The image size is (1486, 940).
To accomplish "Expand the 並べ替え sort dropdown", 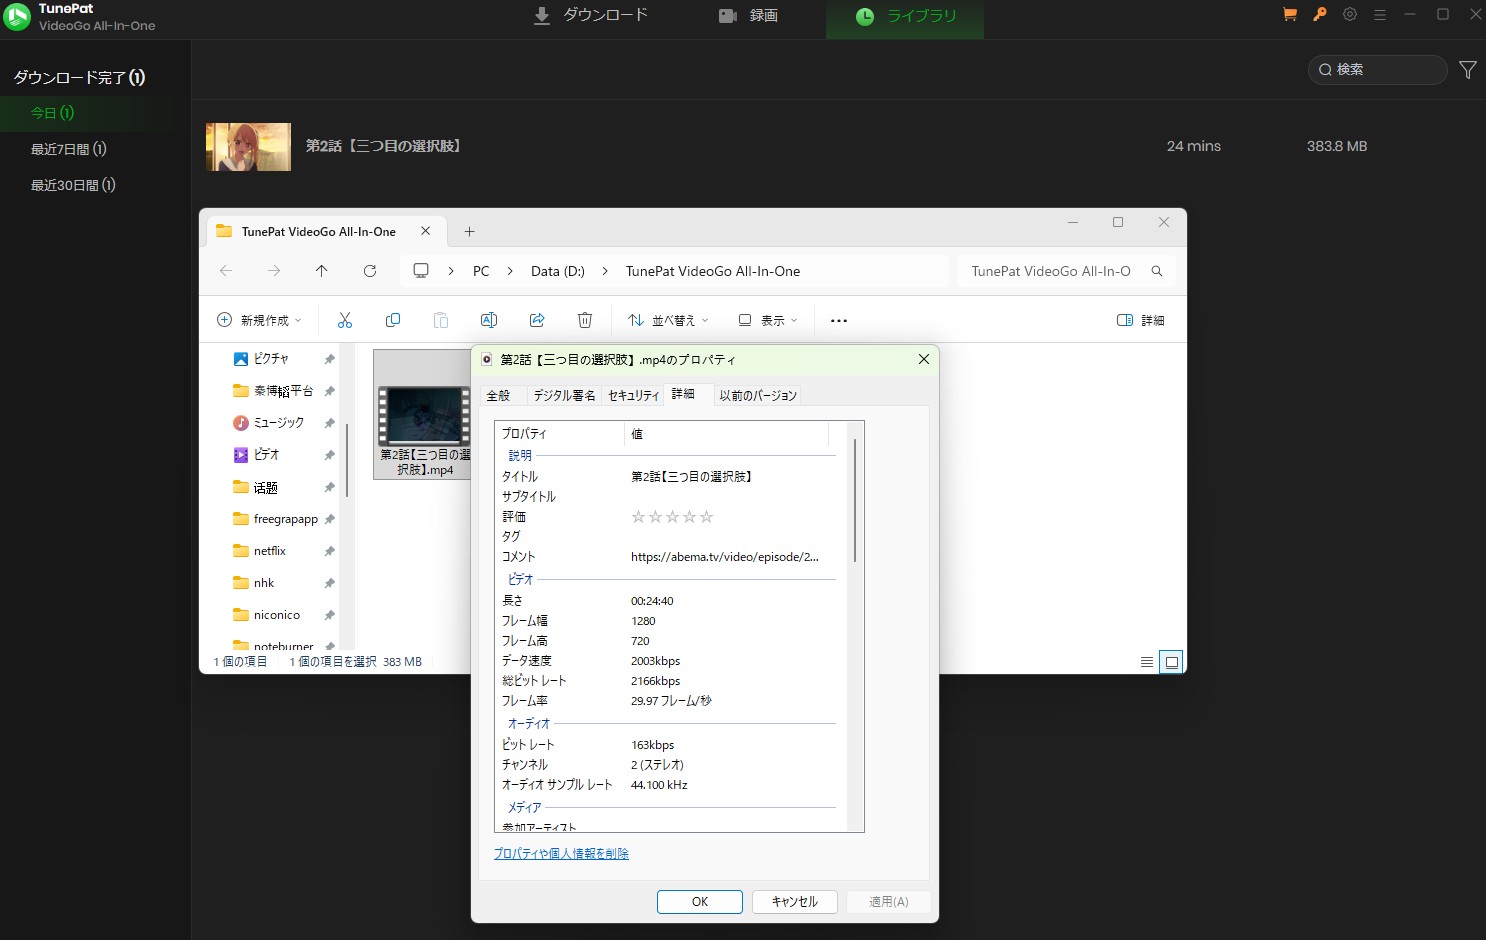I will tap(668, 320).
